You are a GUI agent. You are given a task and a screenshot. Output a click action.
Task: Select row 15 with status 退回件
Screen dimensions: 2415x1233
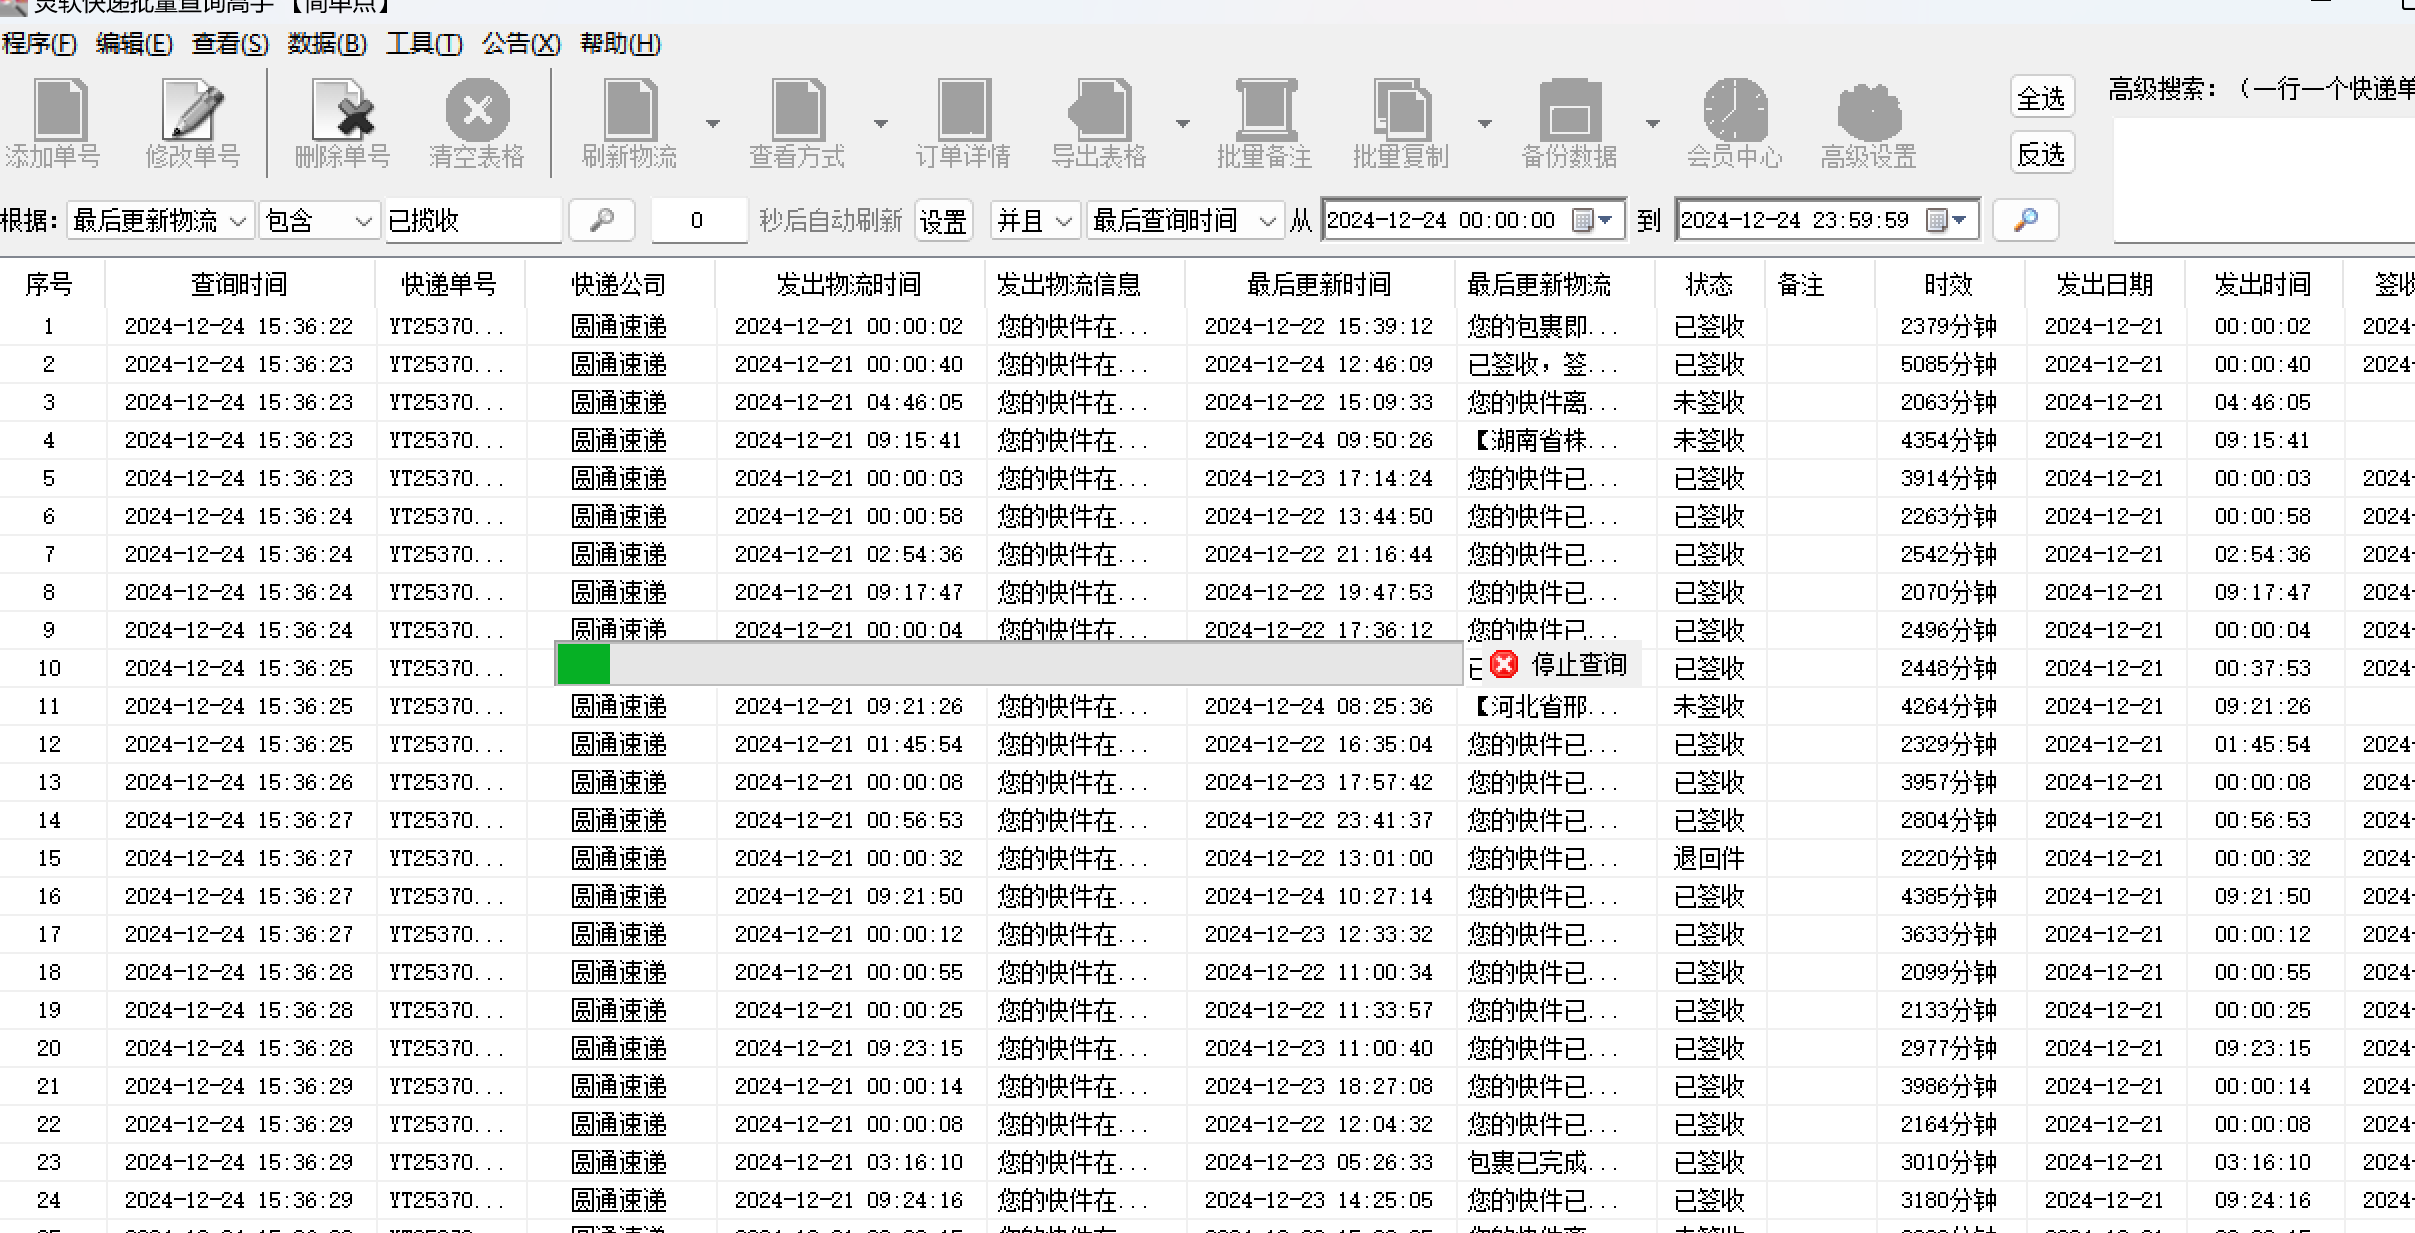(x=1207, y=858)
